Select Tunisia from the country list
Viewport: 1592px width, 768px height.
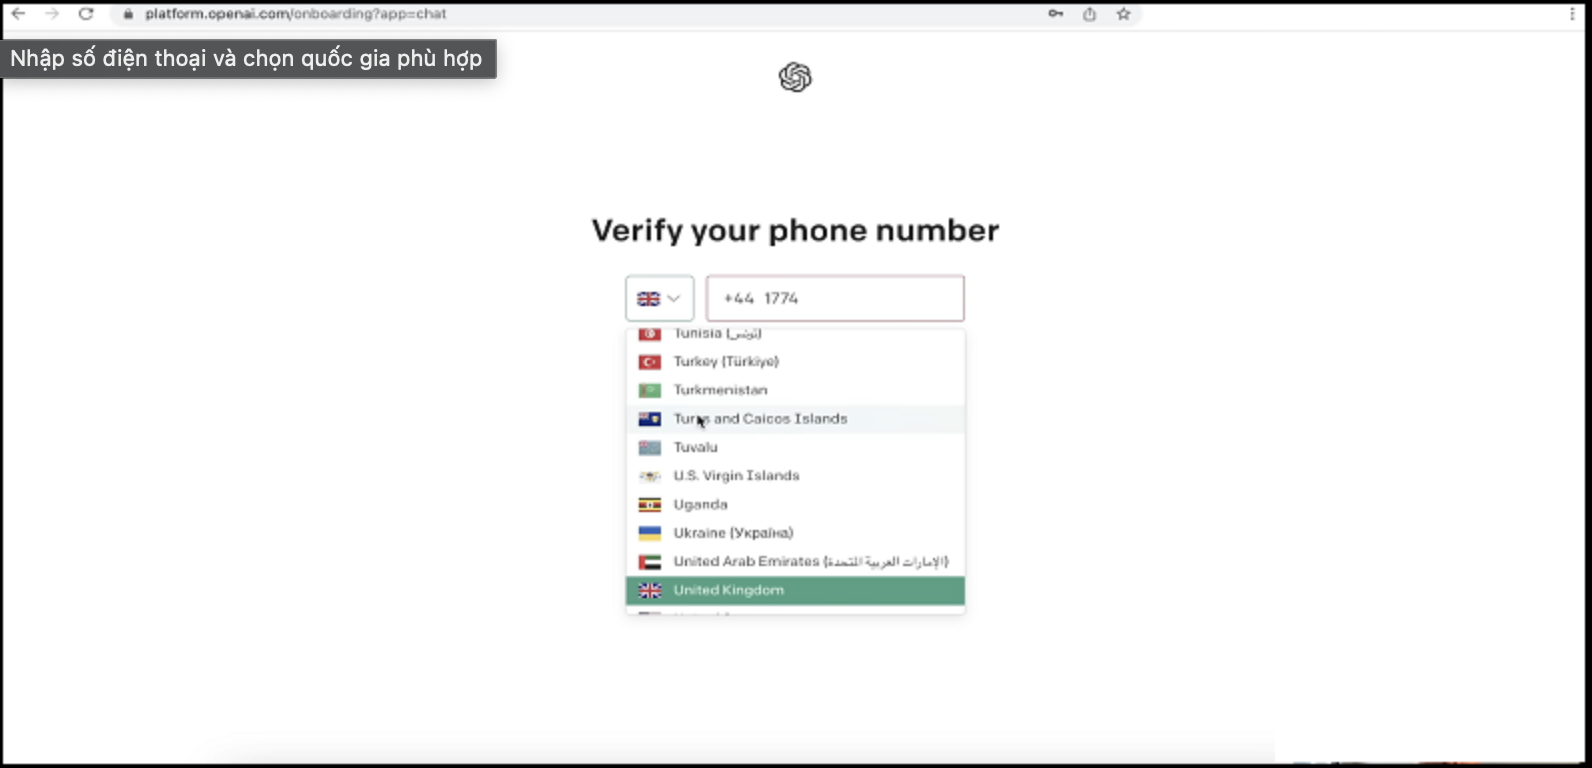pyautogui.click(x=717, y=334)
